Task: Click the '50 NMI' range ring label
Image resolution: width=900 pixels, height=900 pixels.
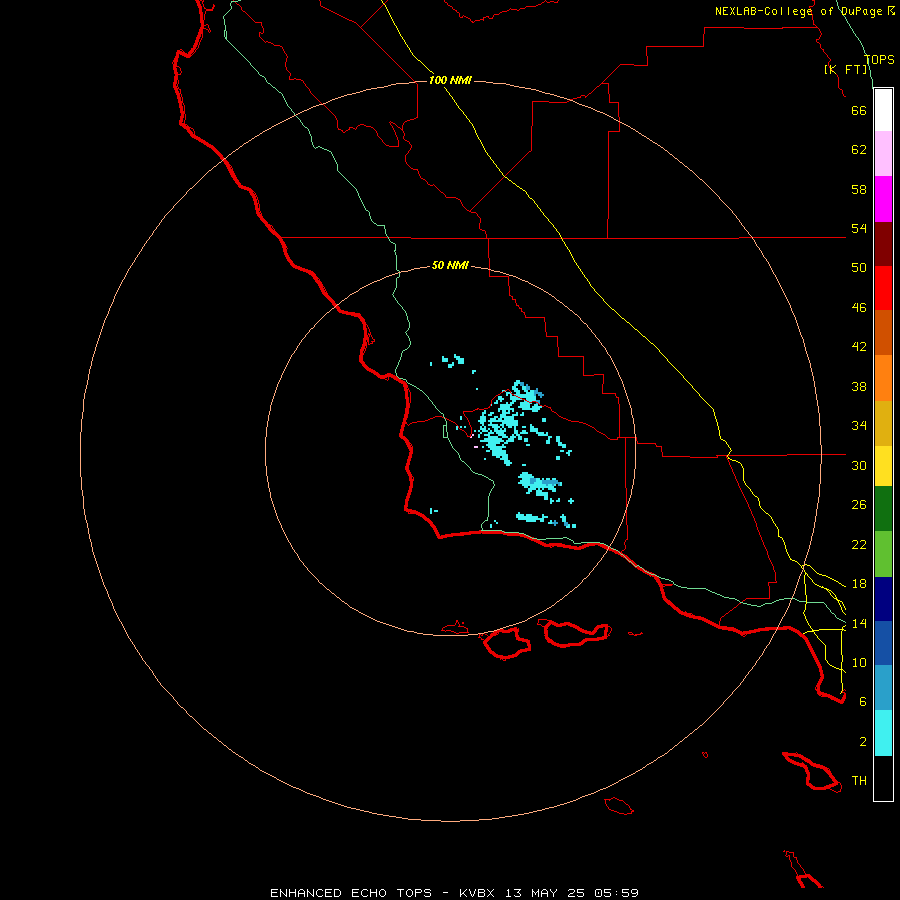Action: tap(450, 265)
